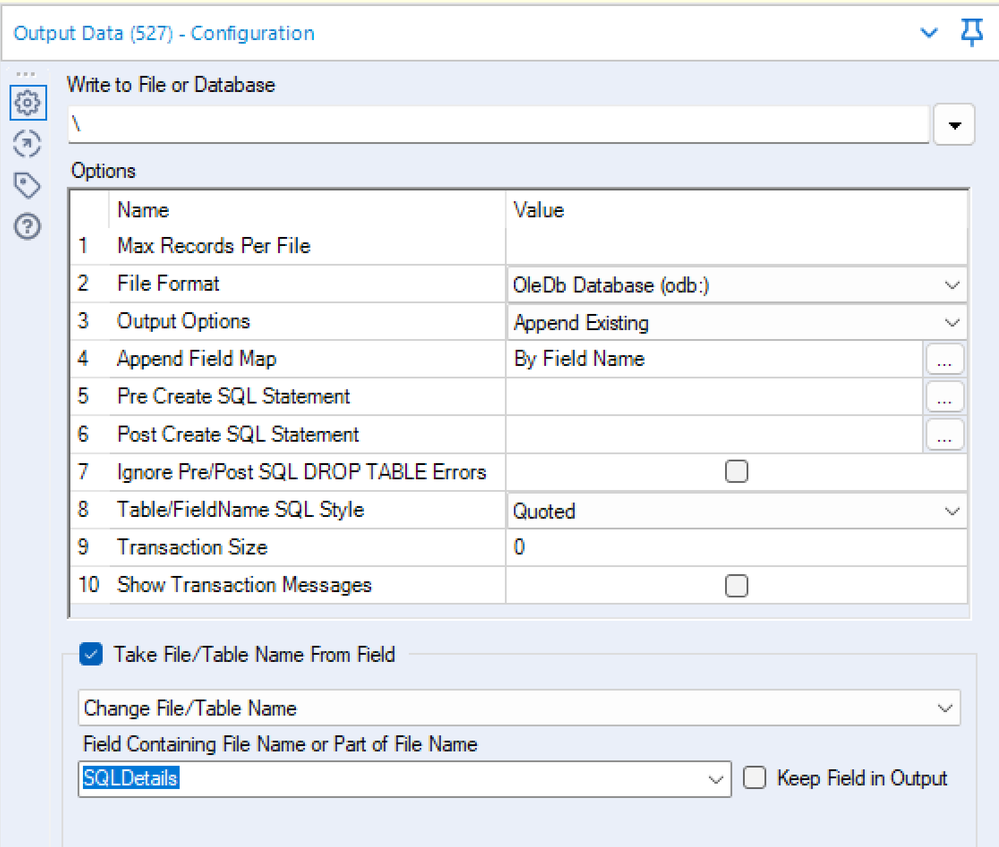Open the Post Create SQL Statement ellipsis button
999x847 pixels.
tap(944, 435)
